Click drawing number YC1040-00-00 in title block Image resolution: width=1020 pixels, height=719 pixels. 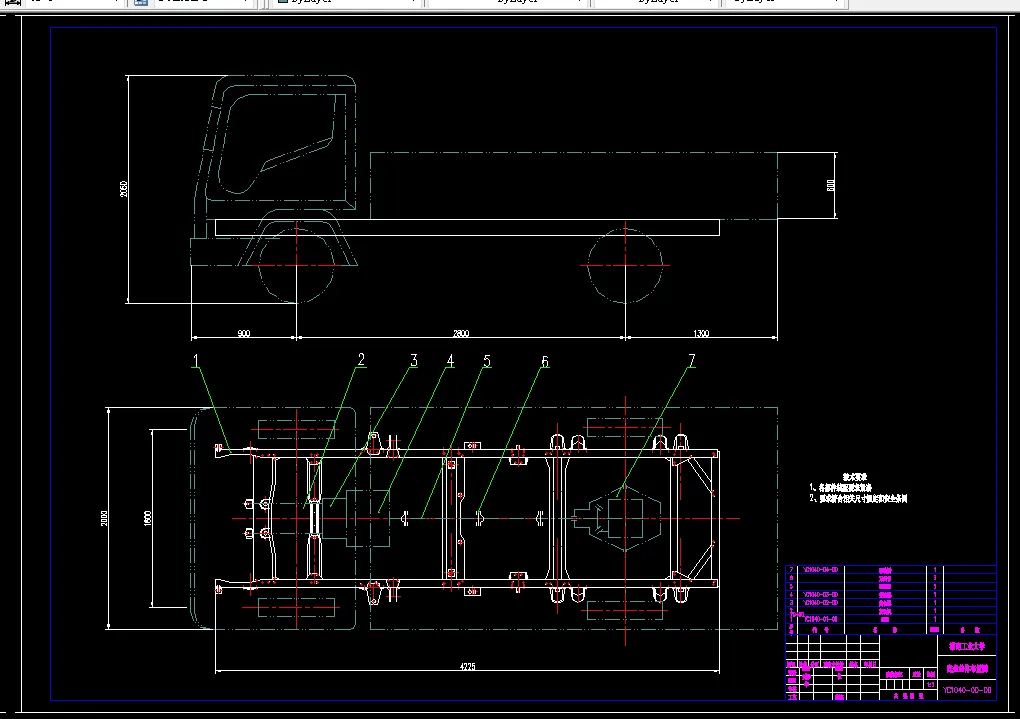pyautogui.click(x=967, y=690)
